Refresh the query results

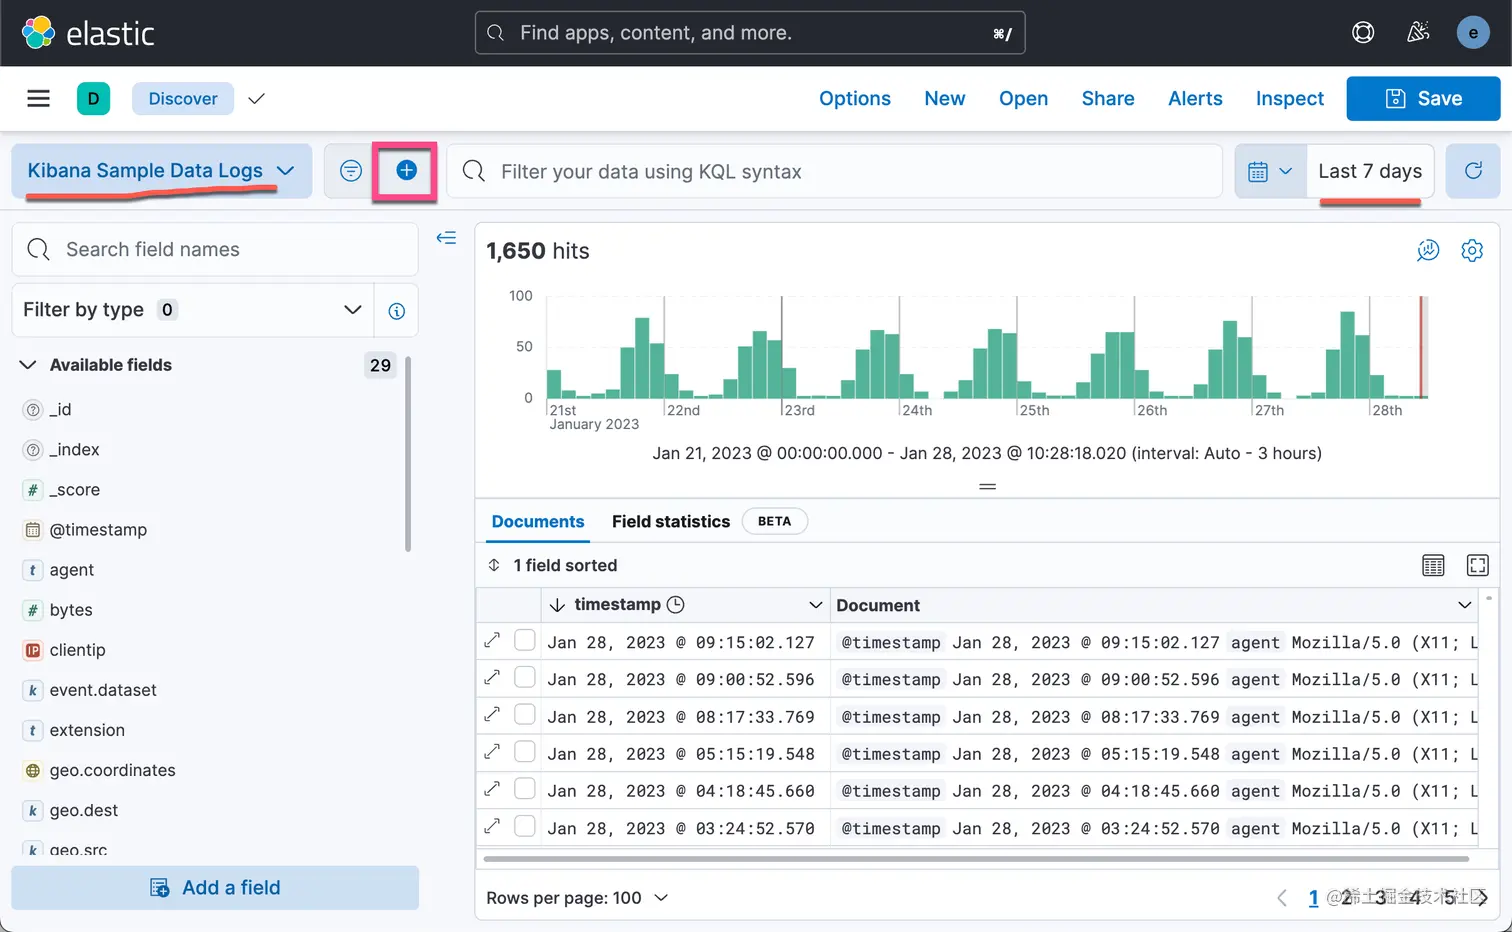pos(1473,171)
